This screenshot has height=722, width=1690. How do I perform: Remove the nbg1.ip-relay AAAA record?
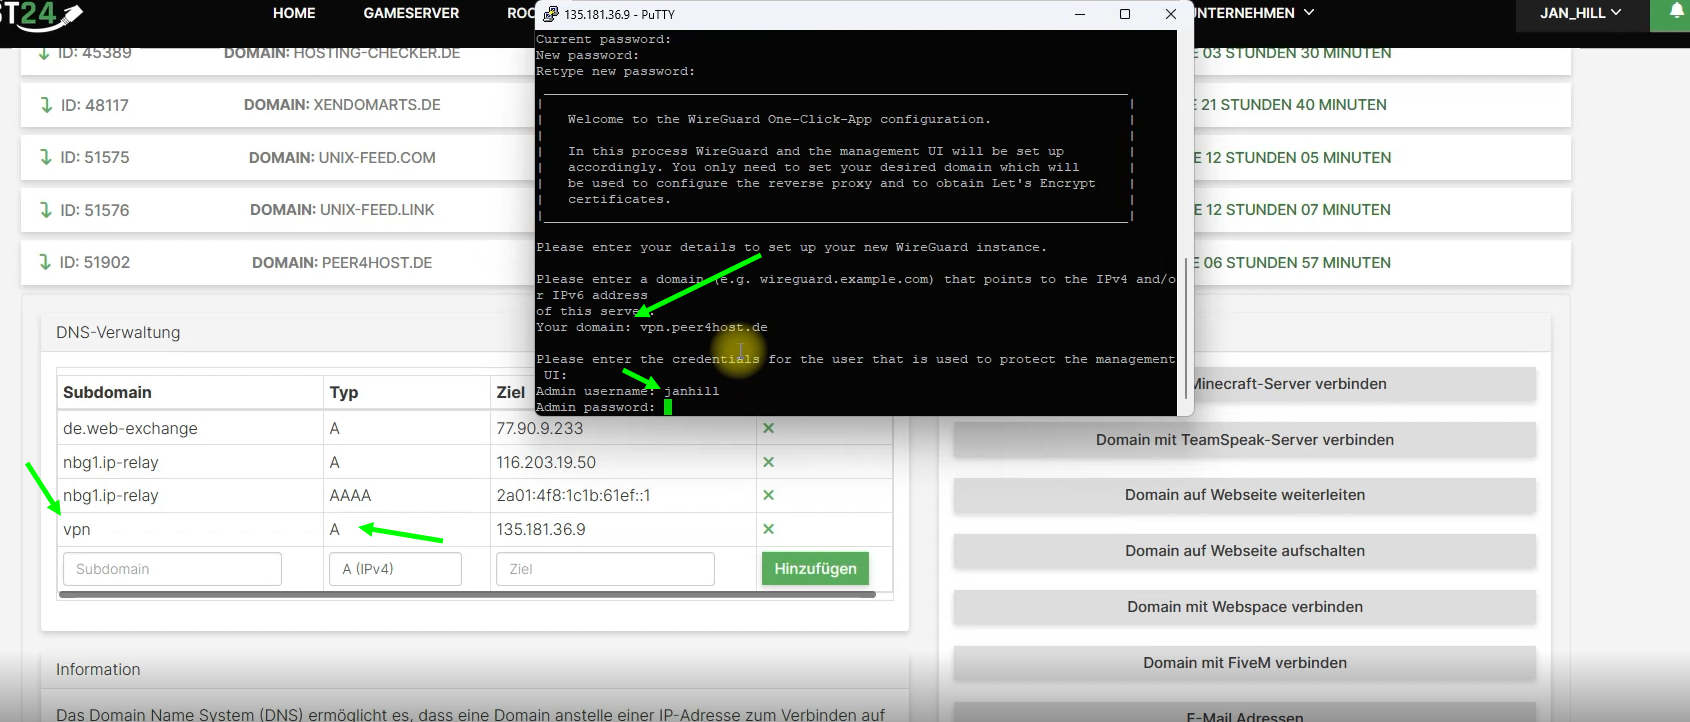(x=768, y=495)
